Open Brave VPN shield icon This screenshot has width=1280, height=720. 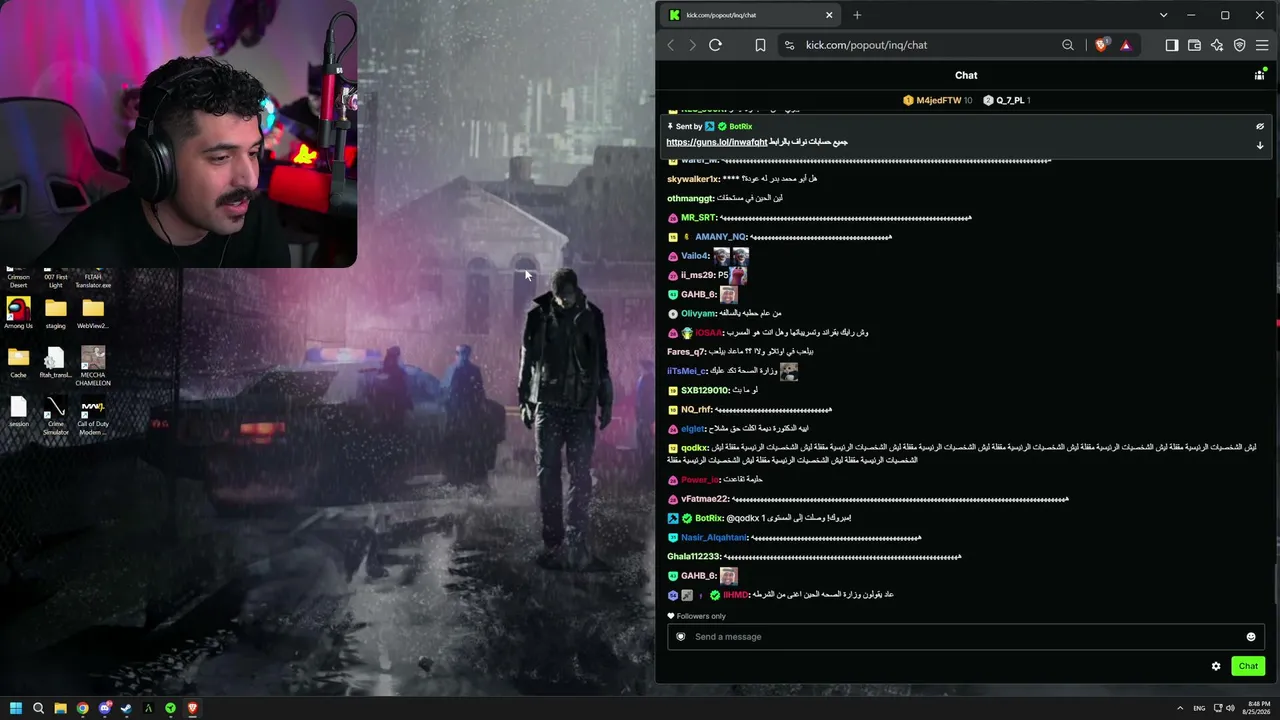click(1240, 45)
